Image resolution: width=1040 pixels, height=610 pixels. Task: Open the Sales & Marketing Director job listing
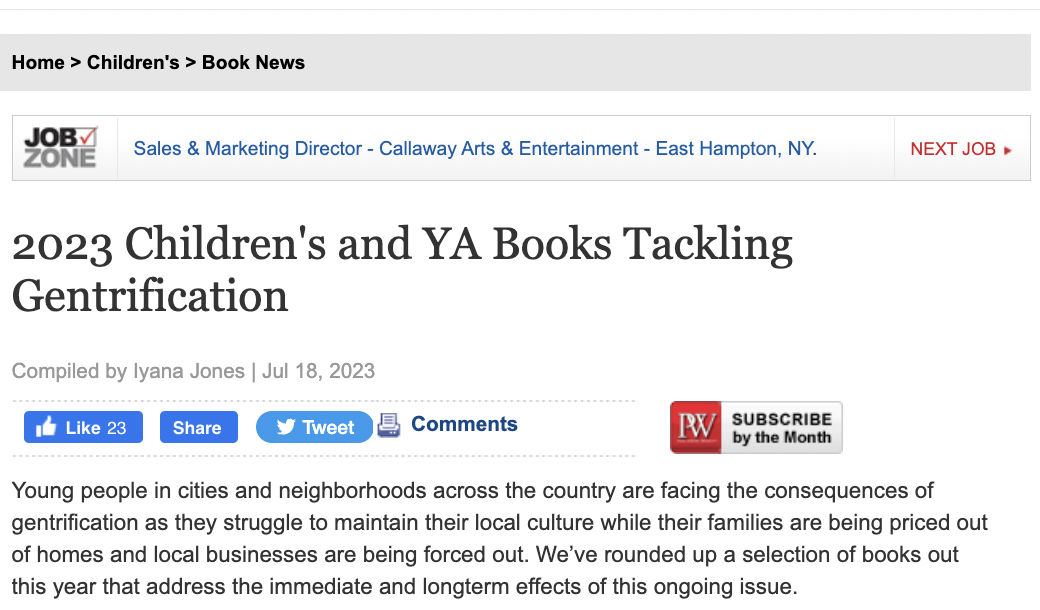[475, 149]
